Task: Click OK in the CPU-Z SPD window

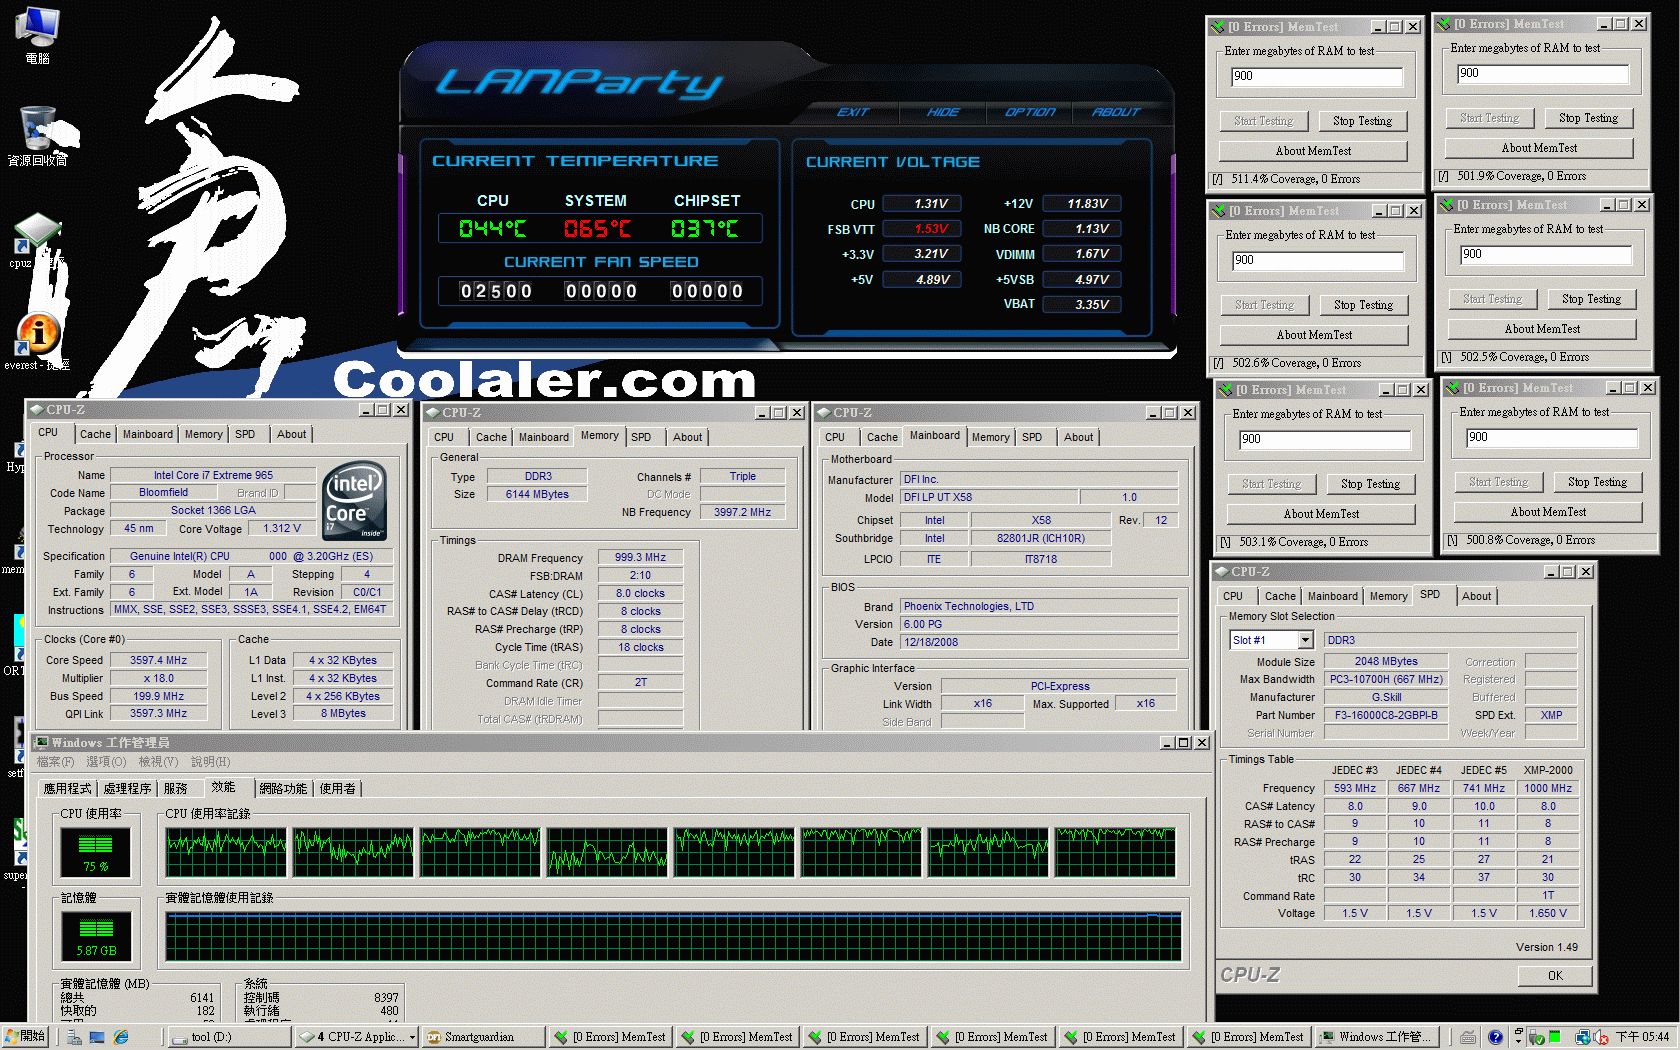Action: click(x=1555, y=976)
